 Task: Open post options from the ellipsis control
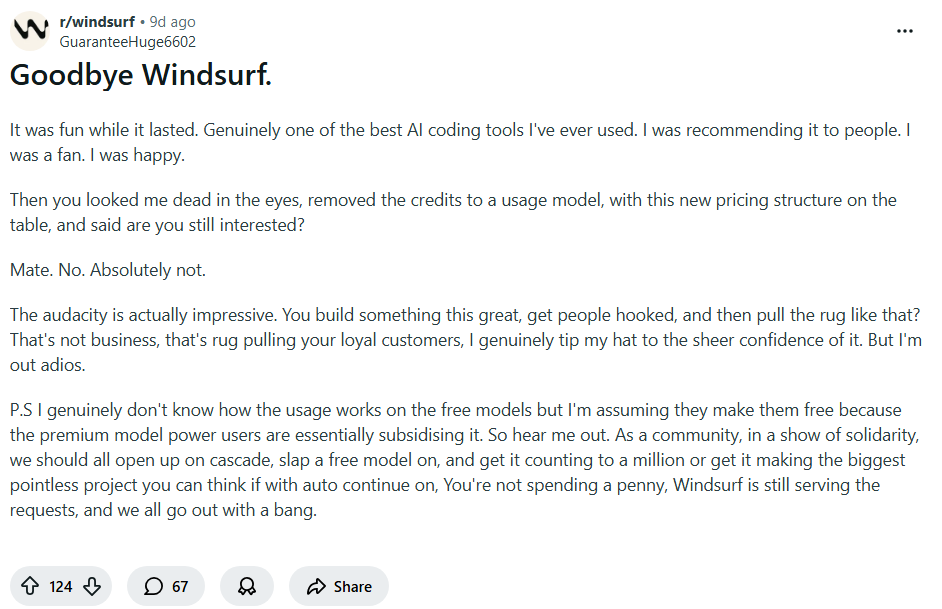click(905, 31)
